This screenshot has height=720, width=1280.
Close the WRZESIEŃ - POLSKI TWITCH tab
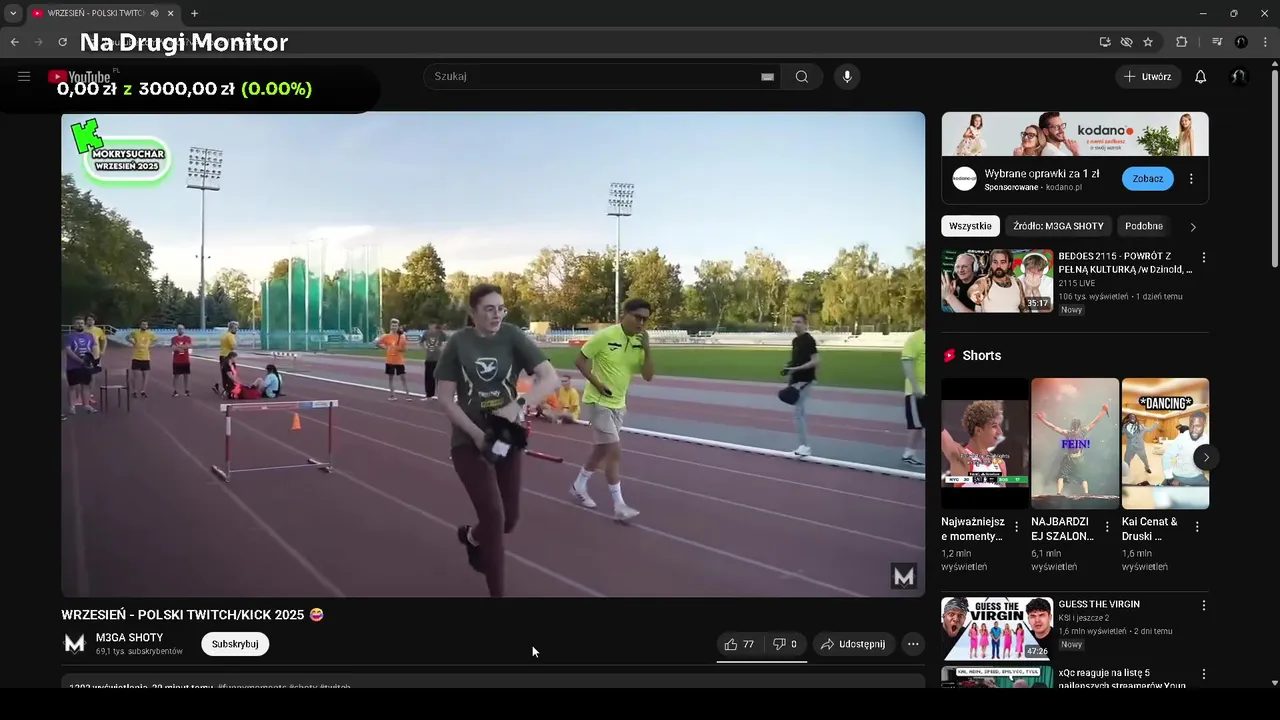point(171,13)
